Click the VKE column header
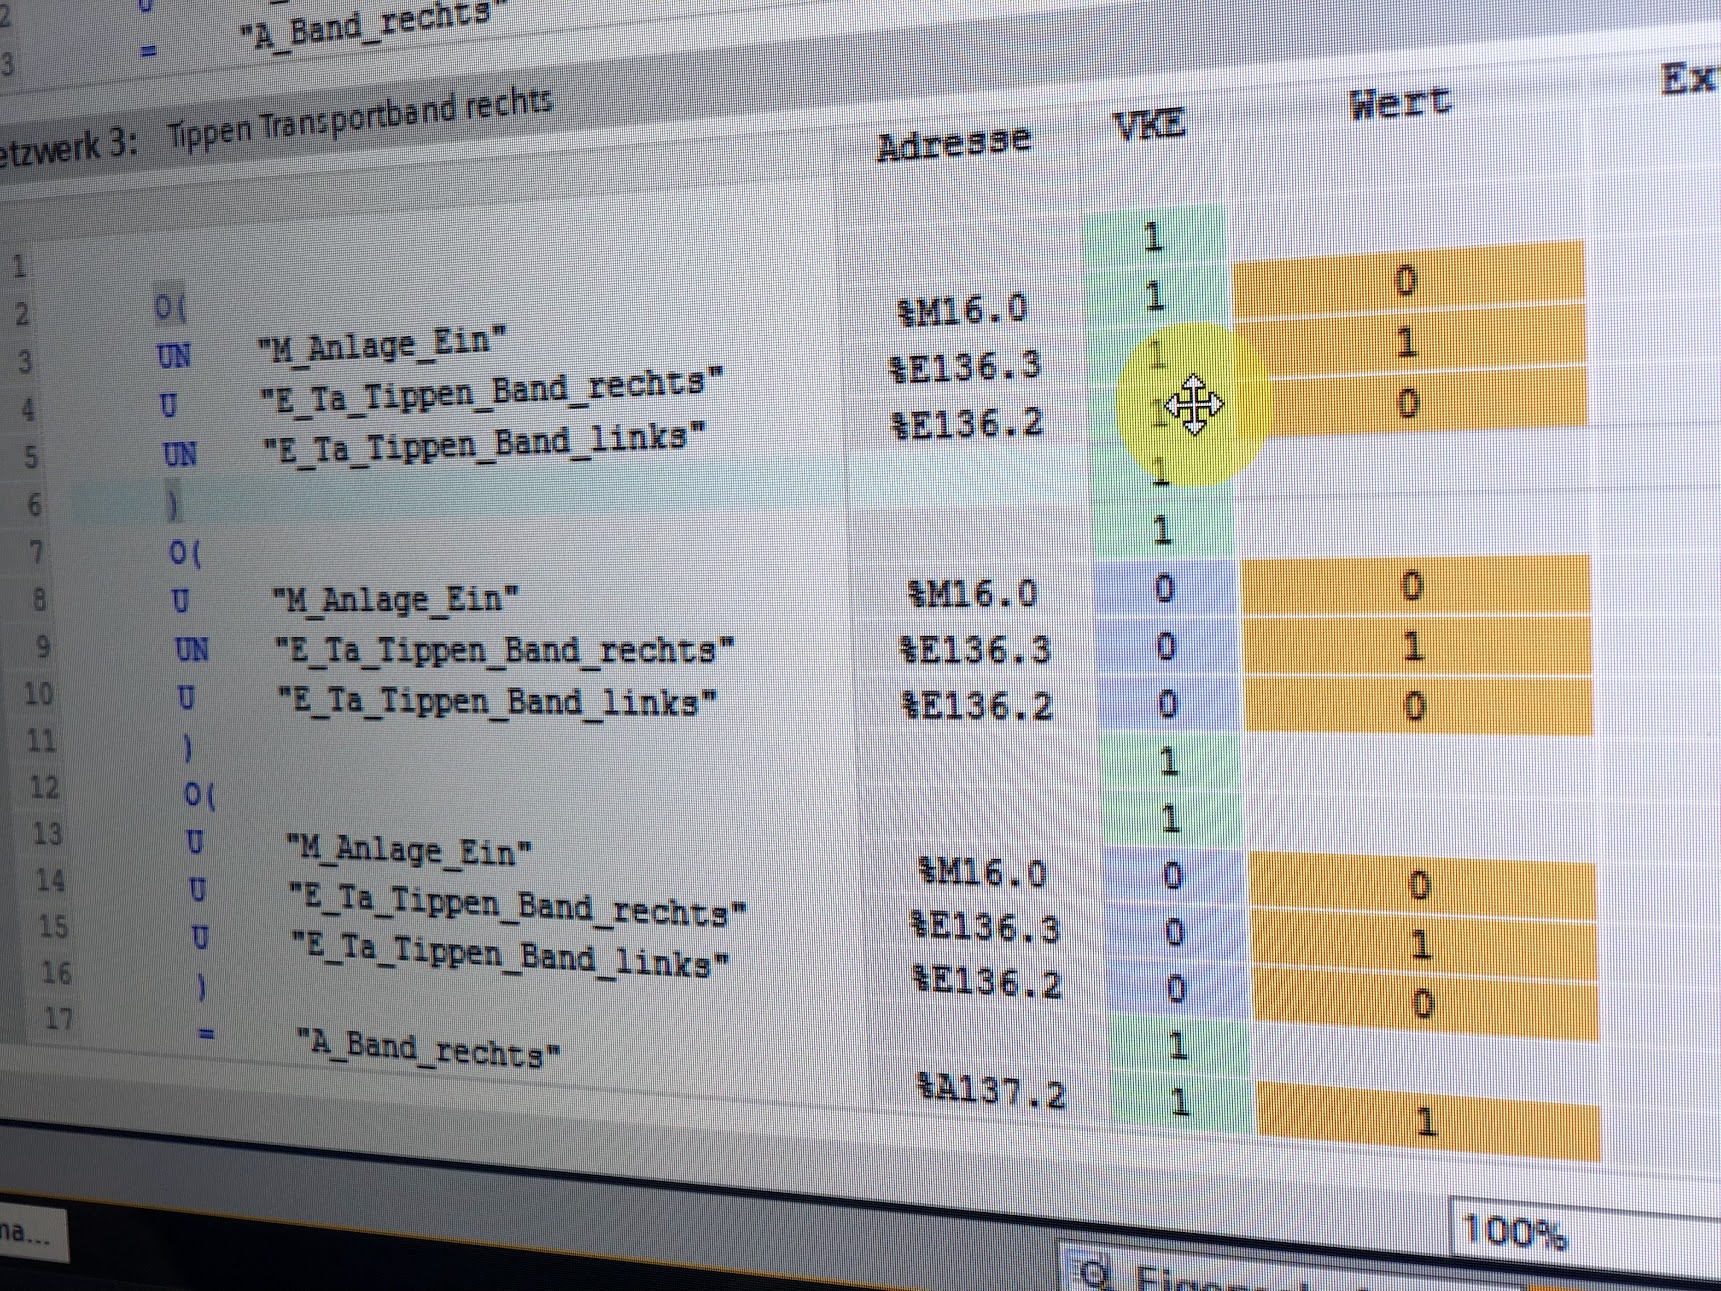Viewport: 1721px width, 1291px height. [x=1149, y=124]
